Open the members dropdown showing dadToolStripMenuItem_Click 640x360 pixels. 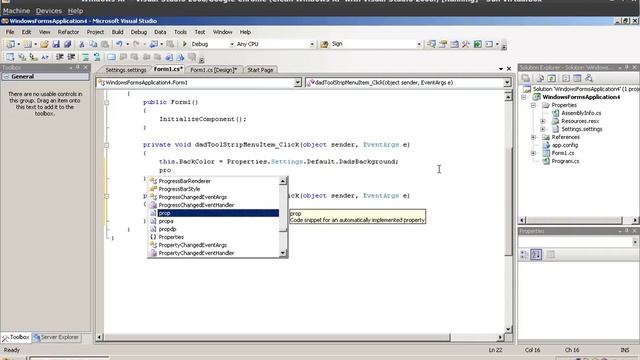coord(507,82)
